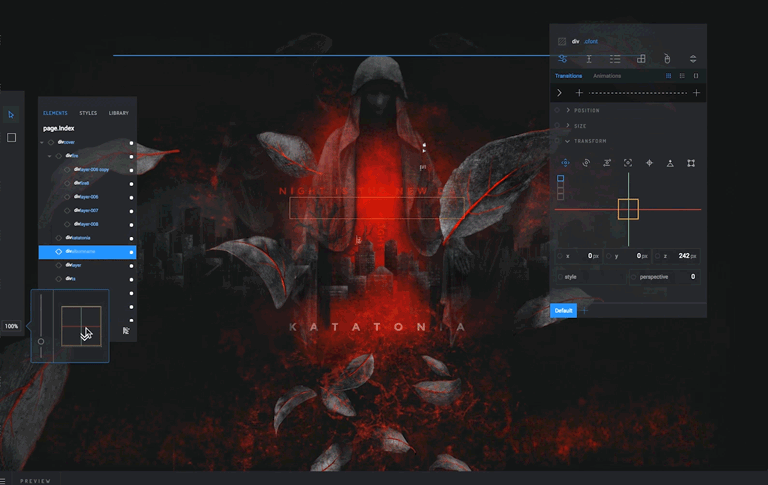Click the Default state button
This screenshot has width=768, height=485.
tap(563, 311)
